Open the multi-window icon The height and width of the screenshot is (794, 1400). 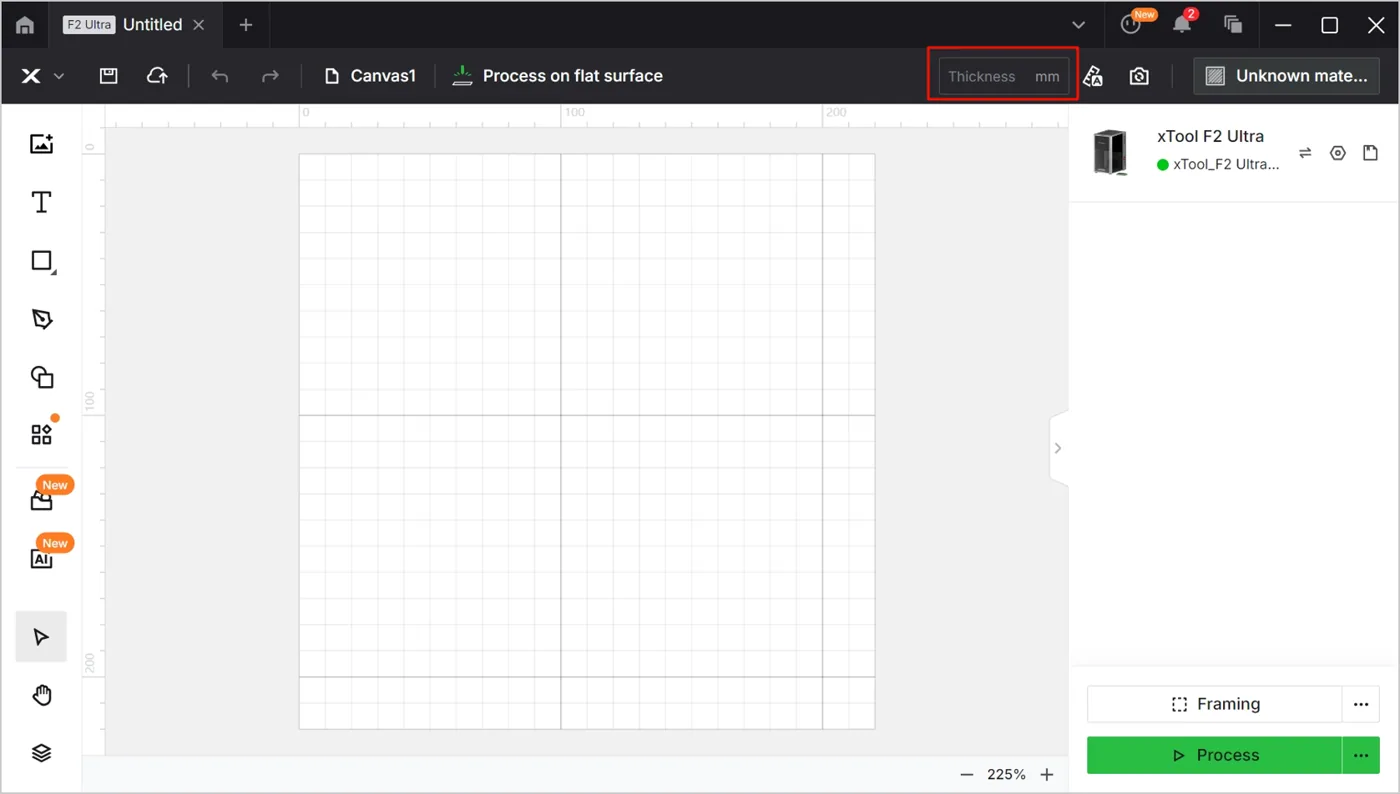click(x=1233, y=25)
